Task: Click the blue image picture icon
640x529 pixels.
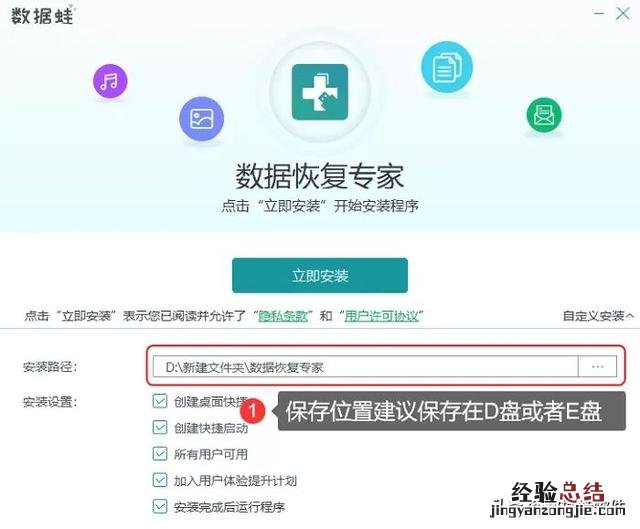Action: point(202,119)
